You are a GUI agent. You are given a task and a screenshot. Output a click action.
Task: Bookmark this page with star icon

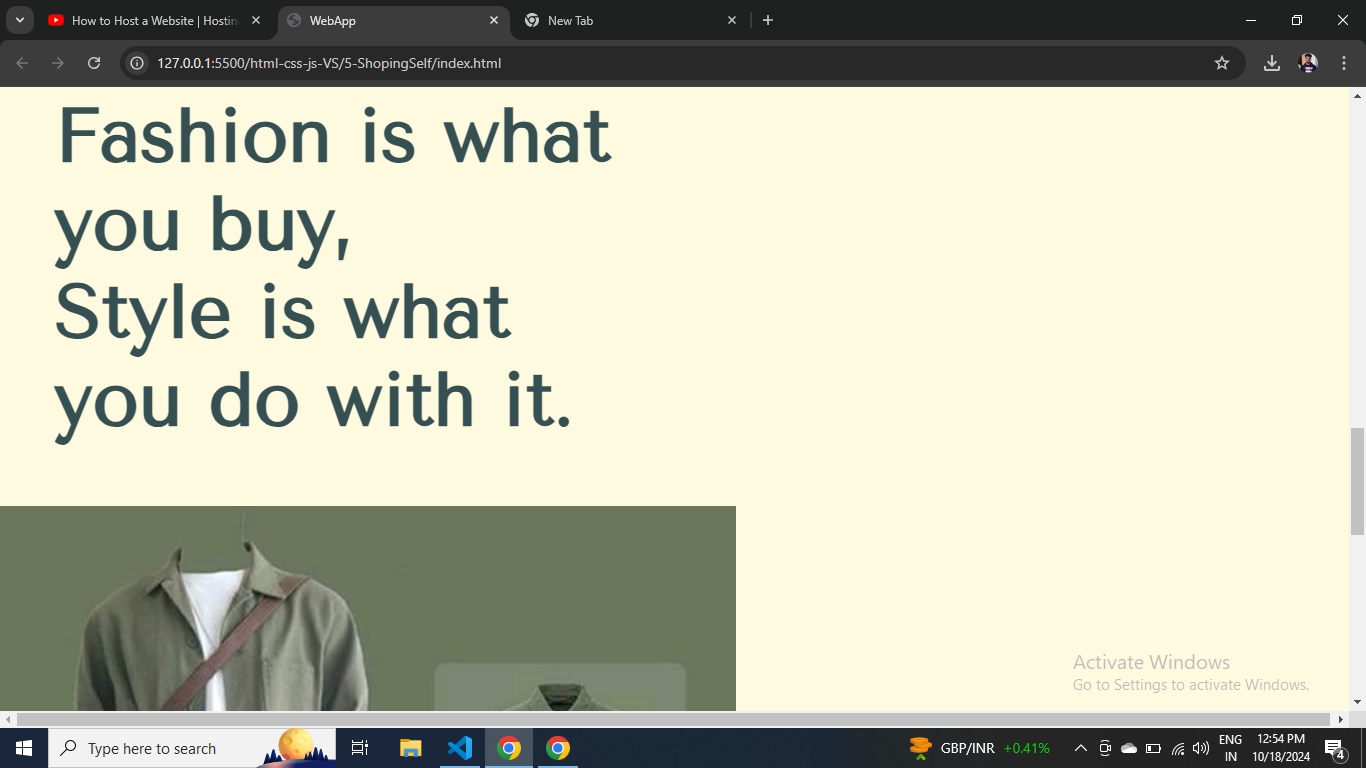[x=1222, y=63]
